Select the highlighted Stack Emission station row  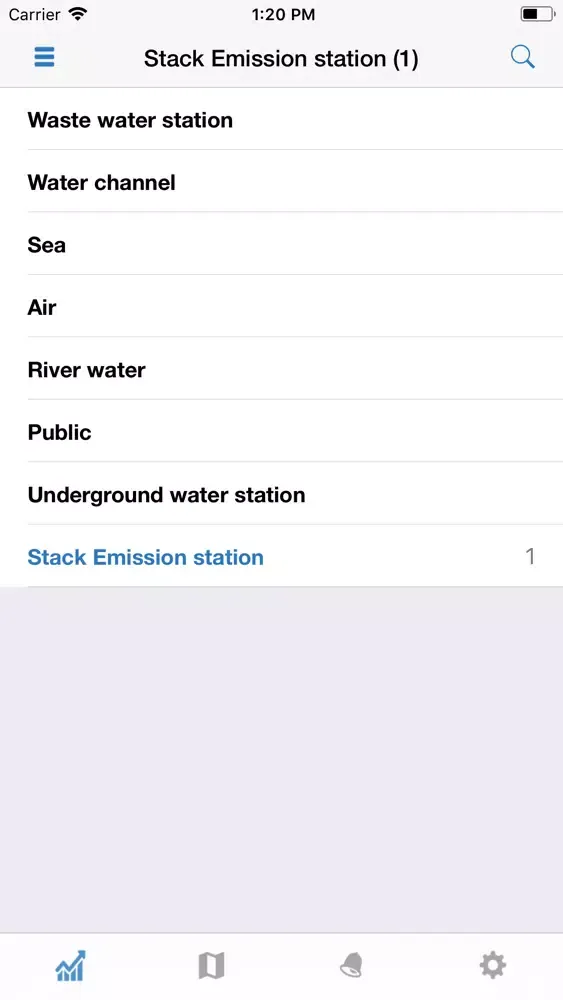pos(281,557)
